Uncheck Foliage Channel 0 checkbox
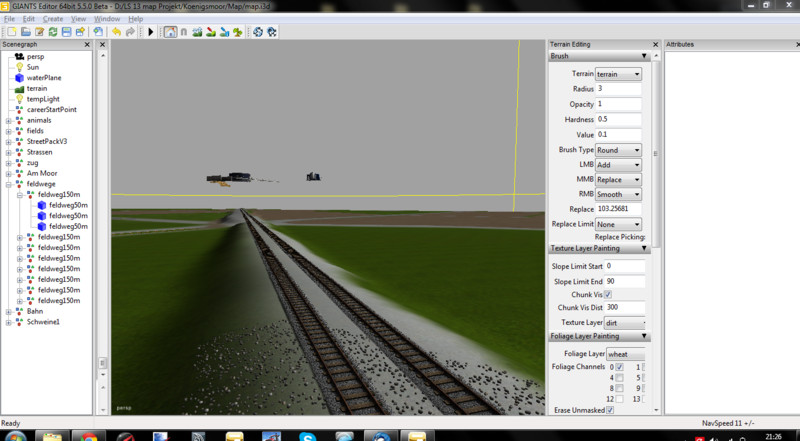The width and height of the screenshot is (800, 441). tap(620, 367)
